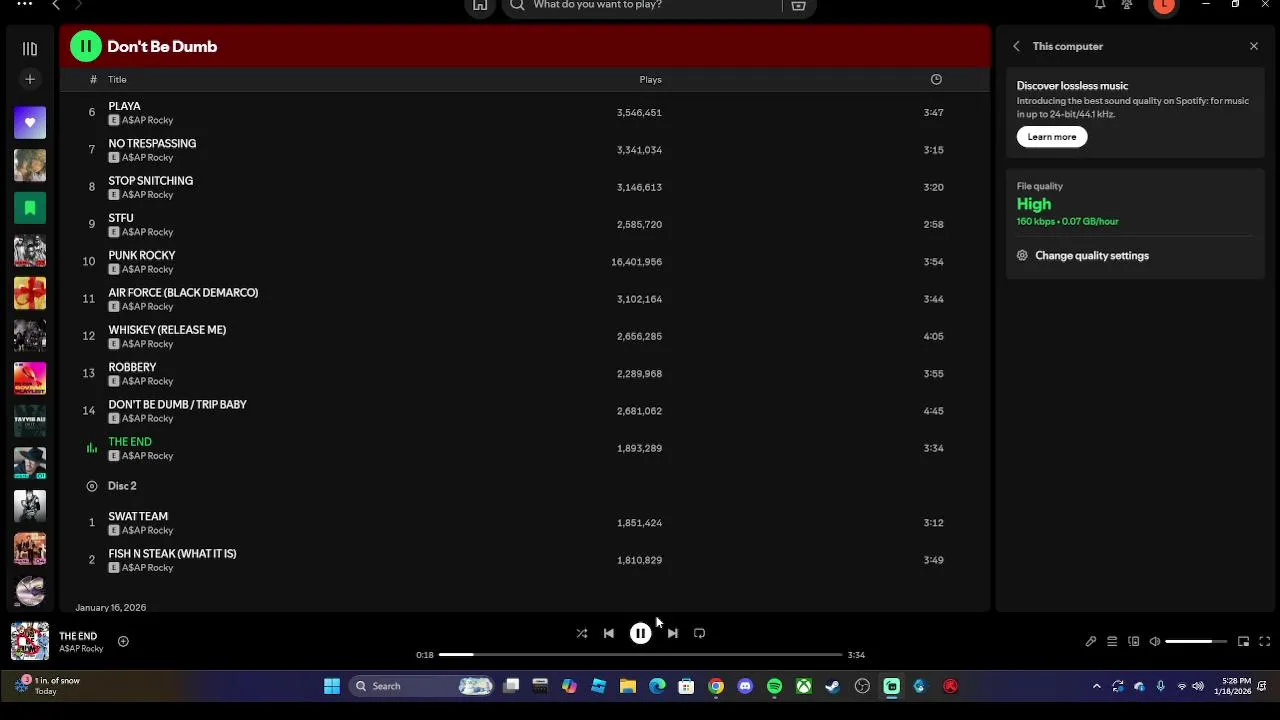Image resolution: width=1280 pixels, height=720 pixels.
Task: Open green bookmark Your Episodes tile
Action: click(30, 208)
